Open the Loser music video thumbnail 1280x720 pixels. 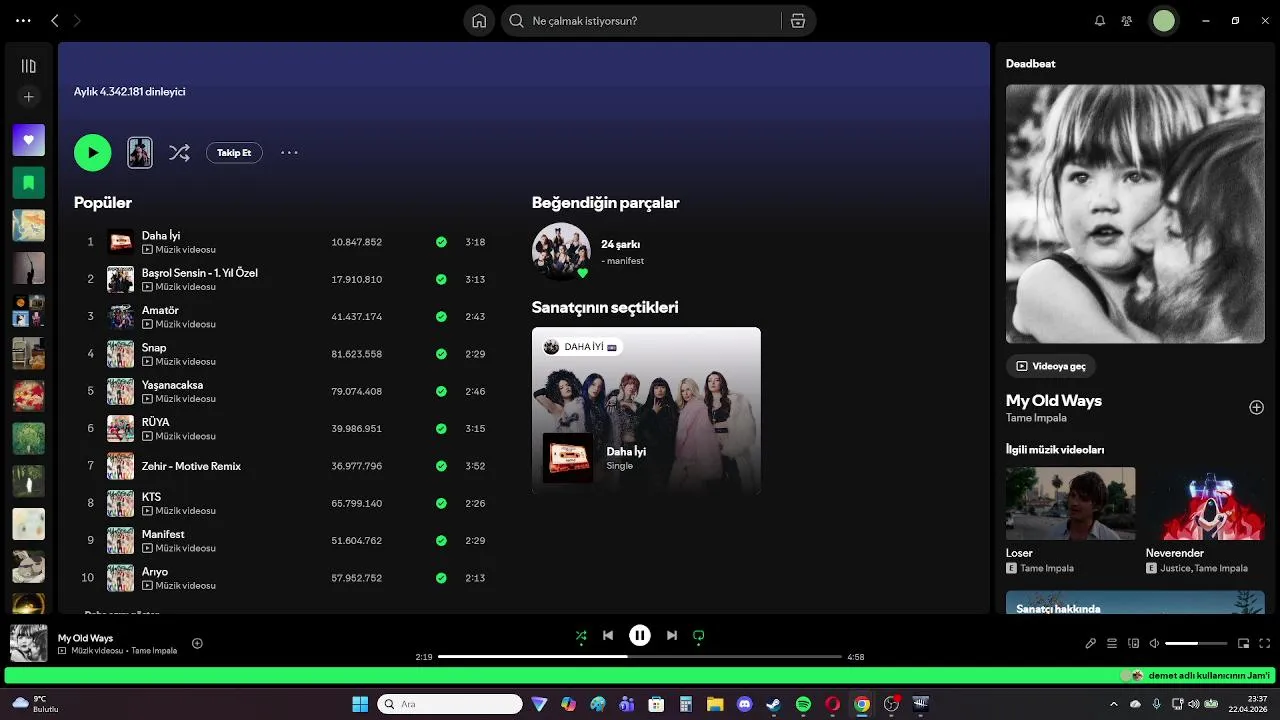pyautogui.click(x=1070, y=503)
